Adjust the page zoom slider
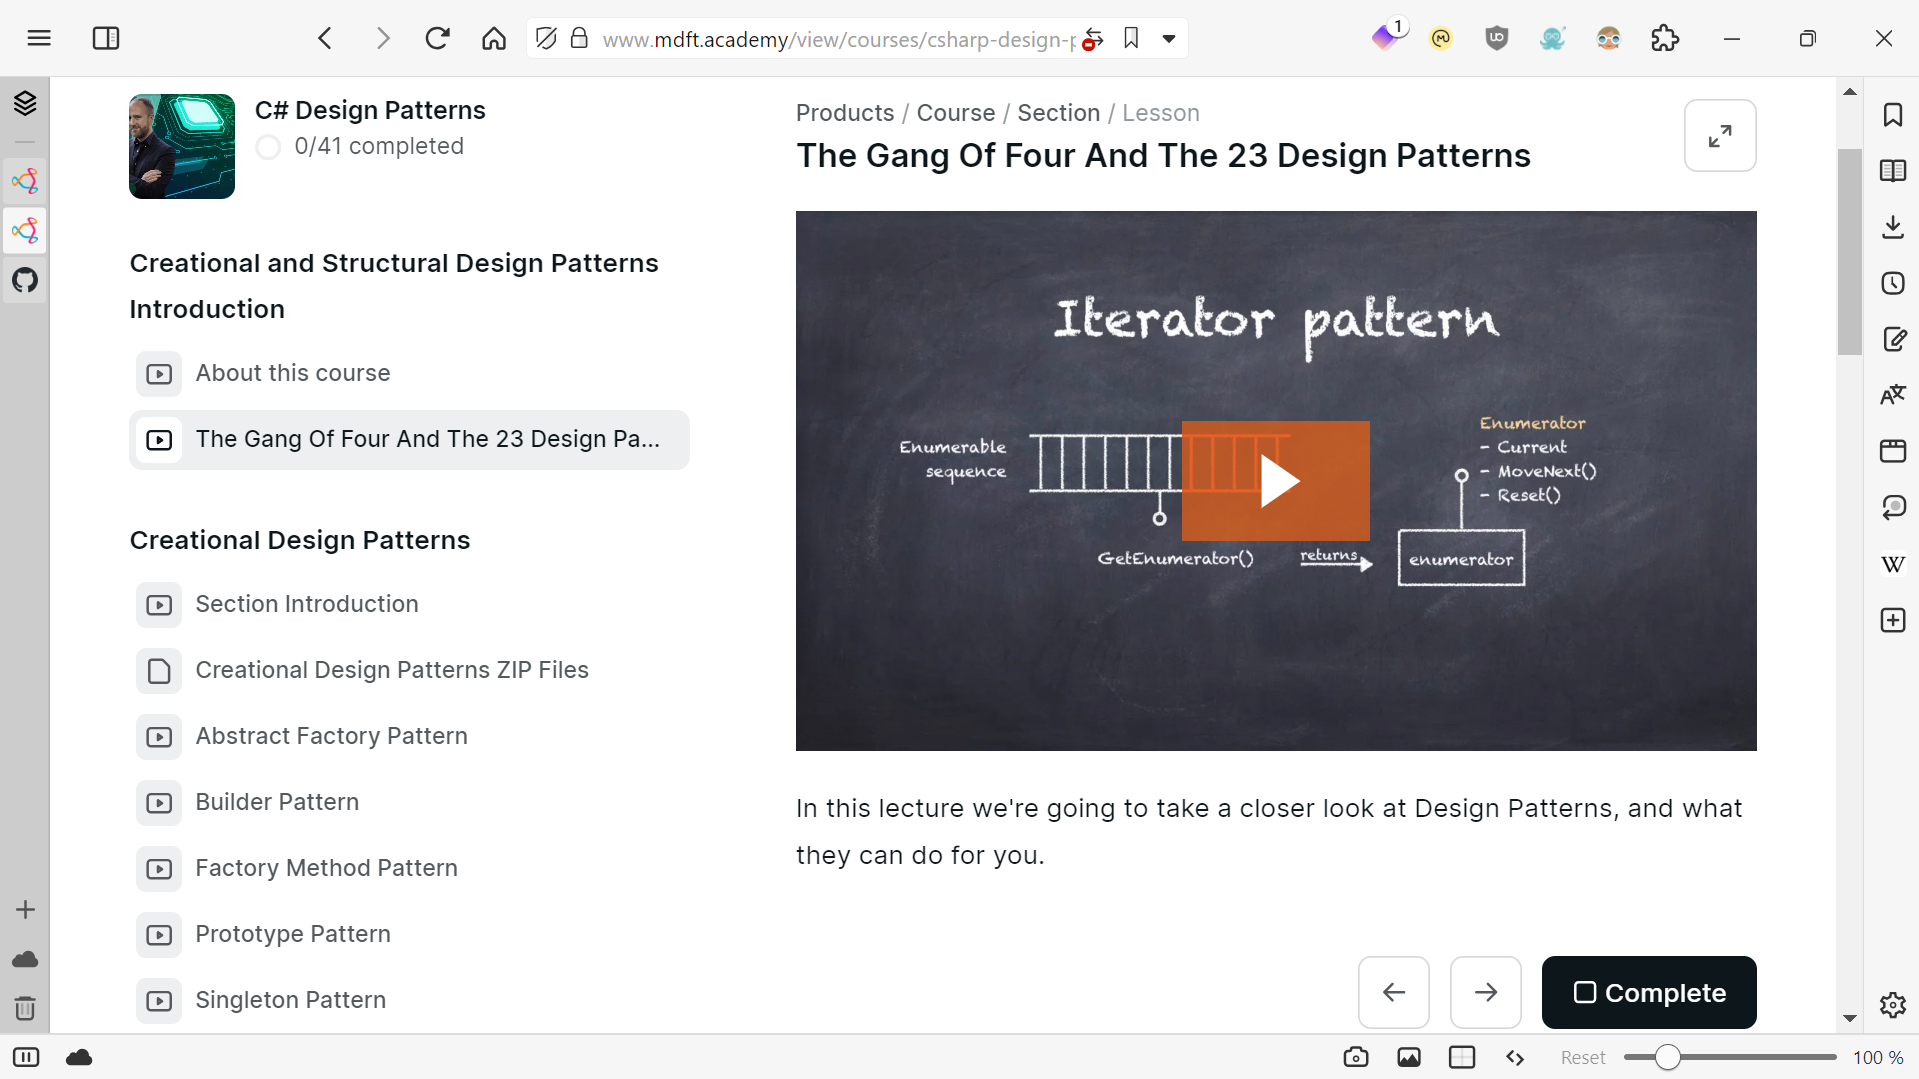This screenshot has height=1079, width=1919. [x=1666, y=1056]
